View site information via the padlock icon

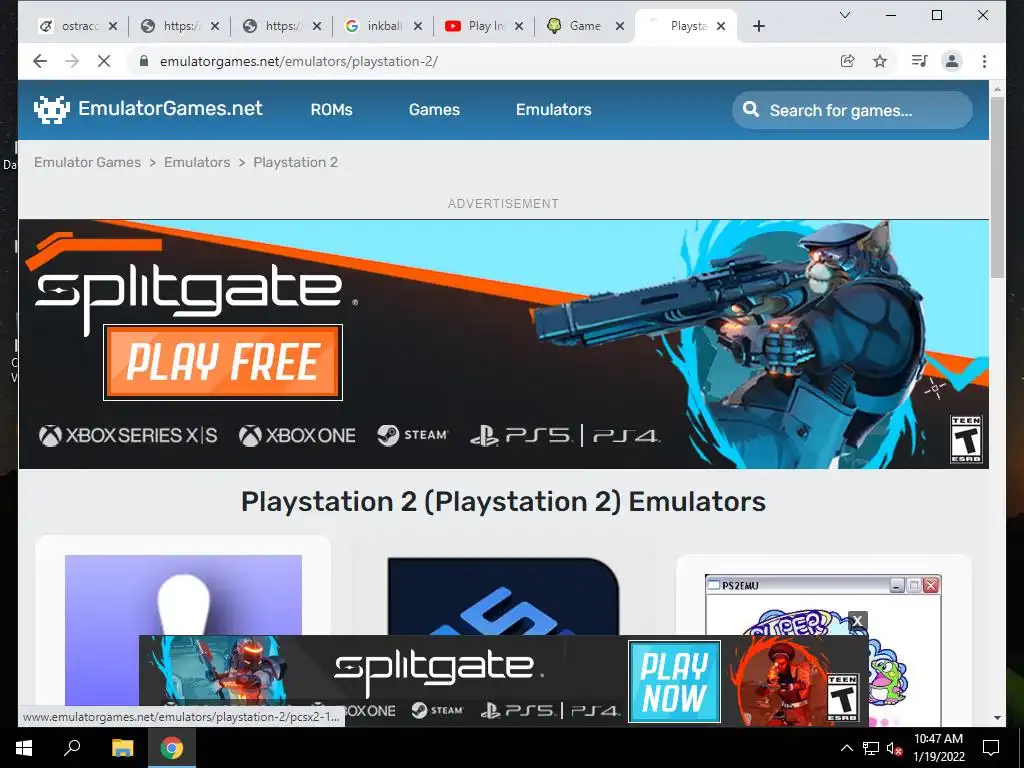(144, 61)
